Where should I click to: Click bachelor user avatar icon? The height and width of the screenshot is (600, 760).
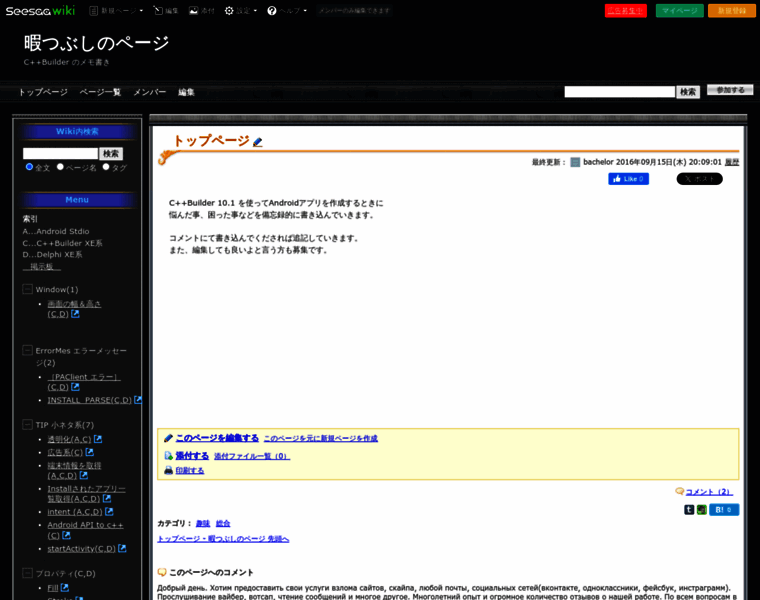tap(575, 162)
